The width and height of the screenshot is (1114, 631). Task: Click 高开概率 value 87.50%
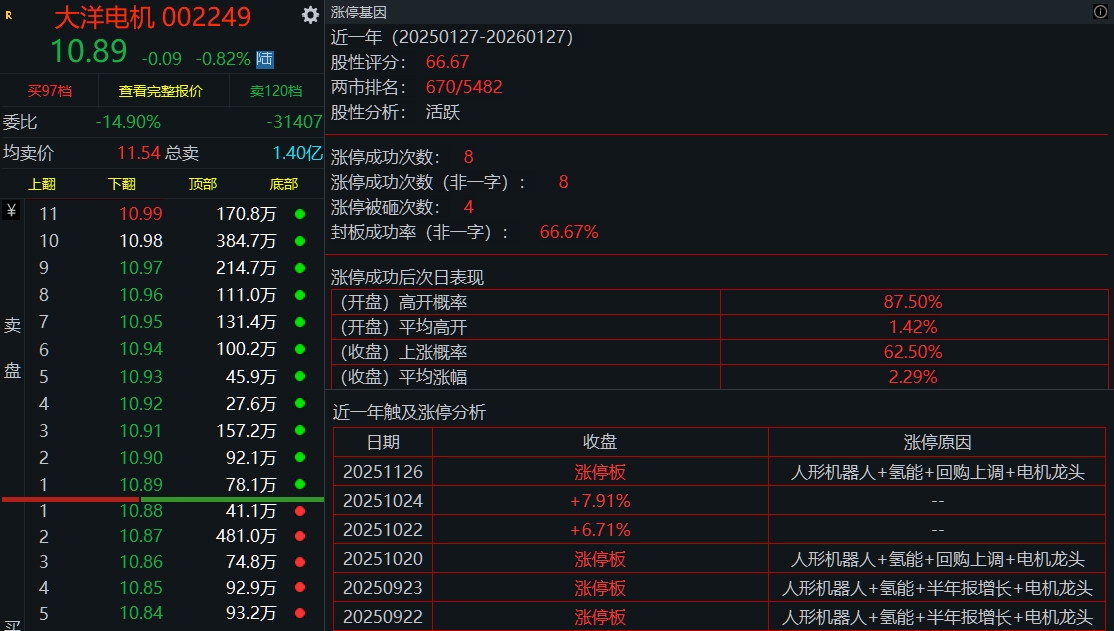[x=913, y=302]
